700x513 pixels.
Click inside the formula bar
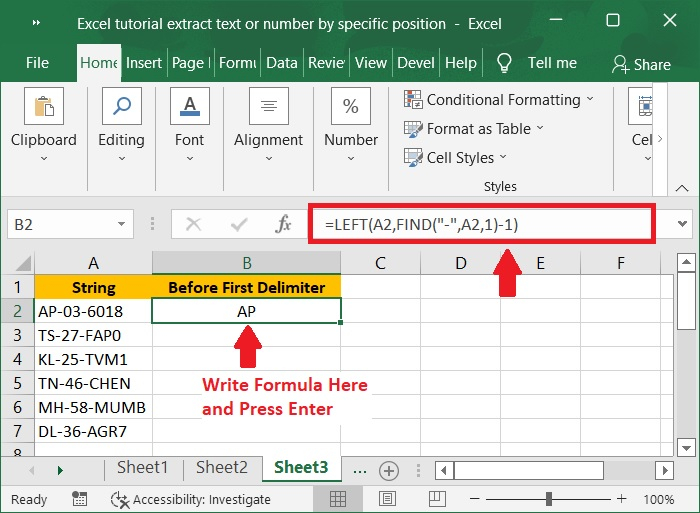[482, 224]
